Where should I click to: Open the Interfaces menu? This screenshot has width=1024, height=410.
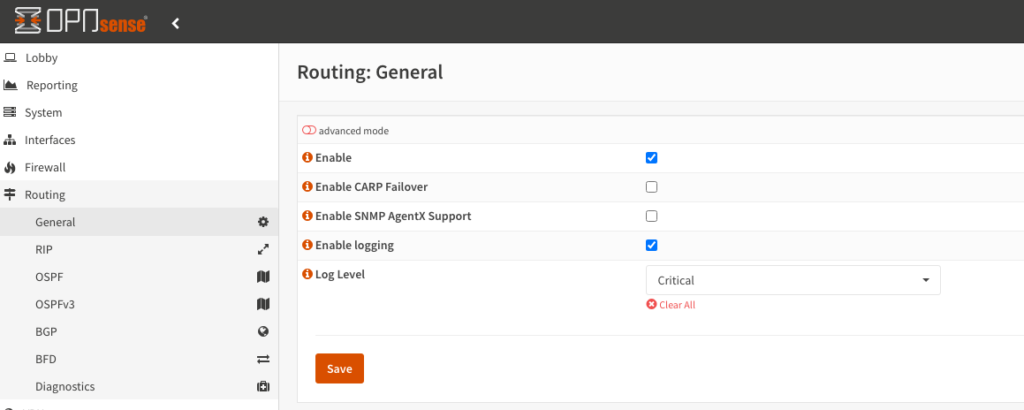pyautogui.click(x=50, y=140)
